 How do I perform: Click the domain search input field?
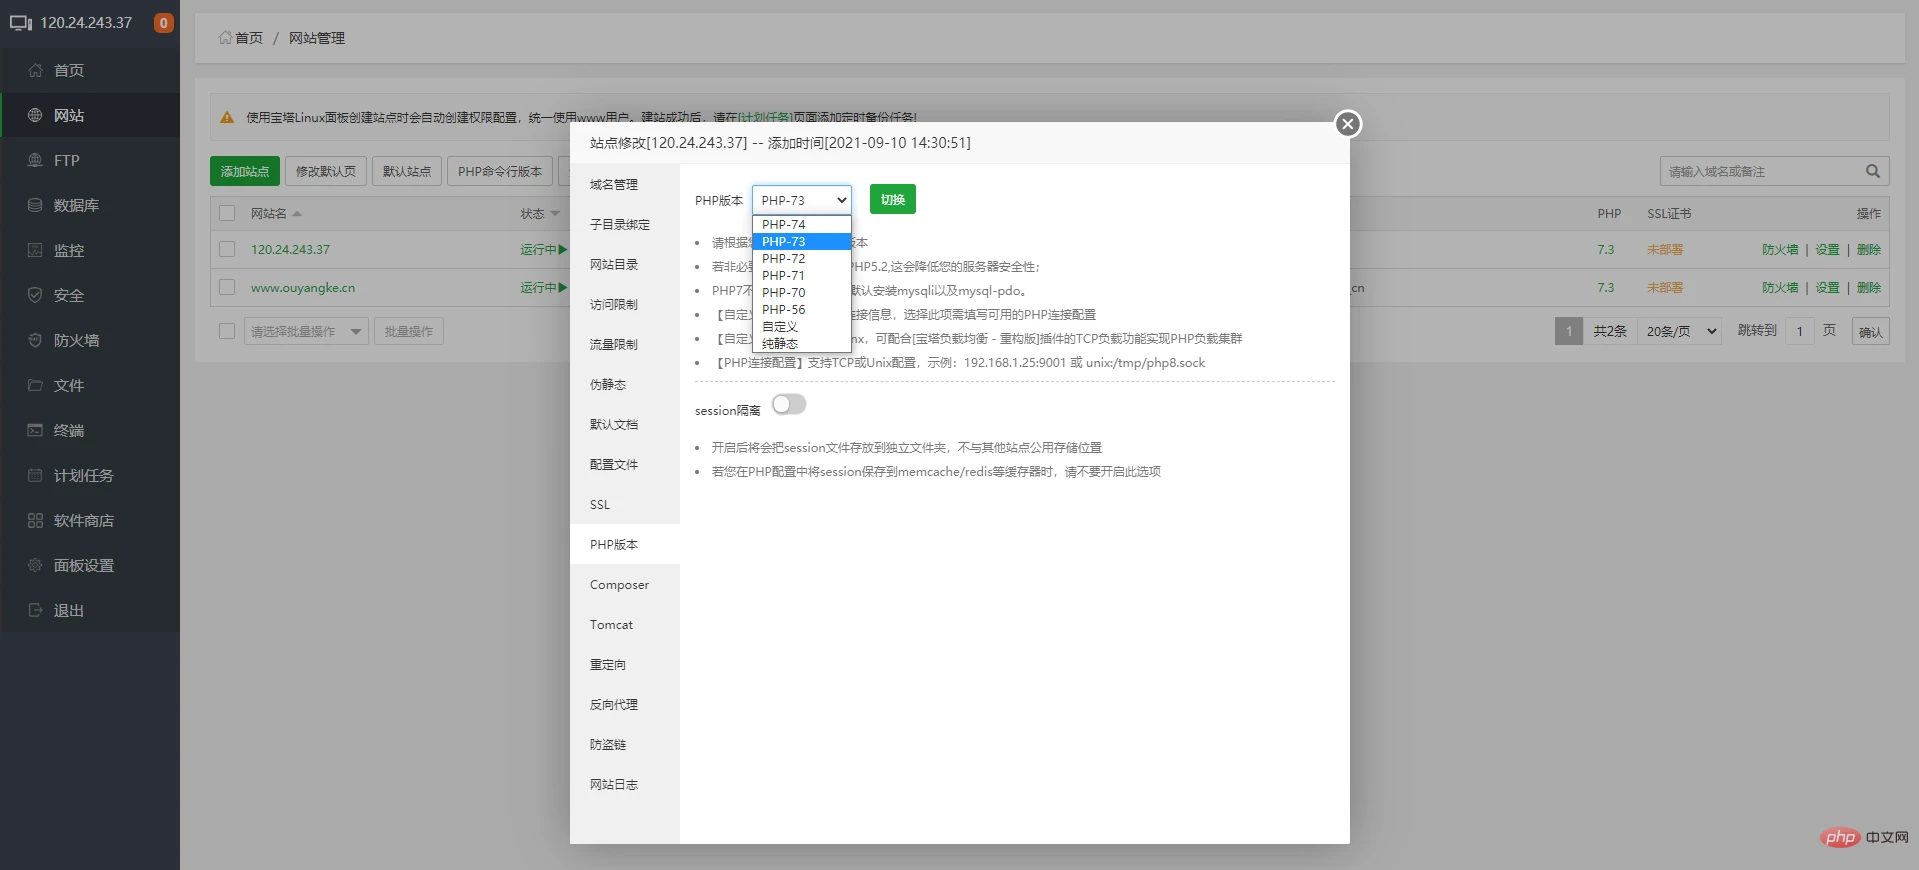[1760, 171]
